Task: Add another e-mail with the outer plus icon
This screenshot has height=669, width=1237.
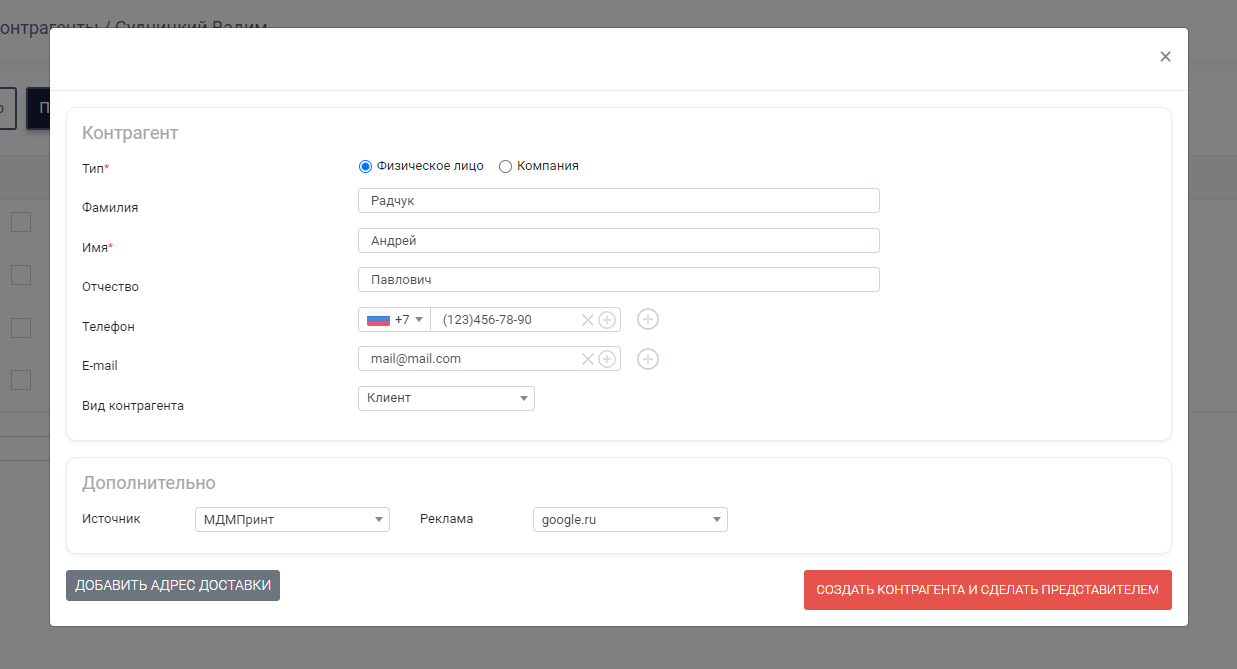Action: (648, 359)
